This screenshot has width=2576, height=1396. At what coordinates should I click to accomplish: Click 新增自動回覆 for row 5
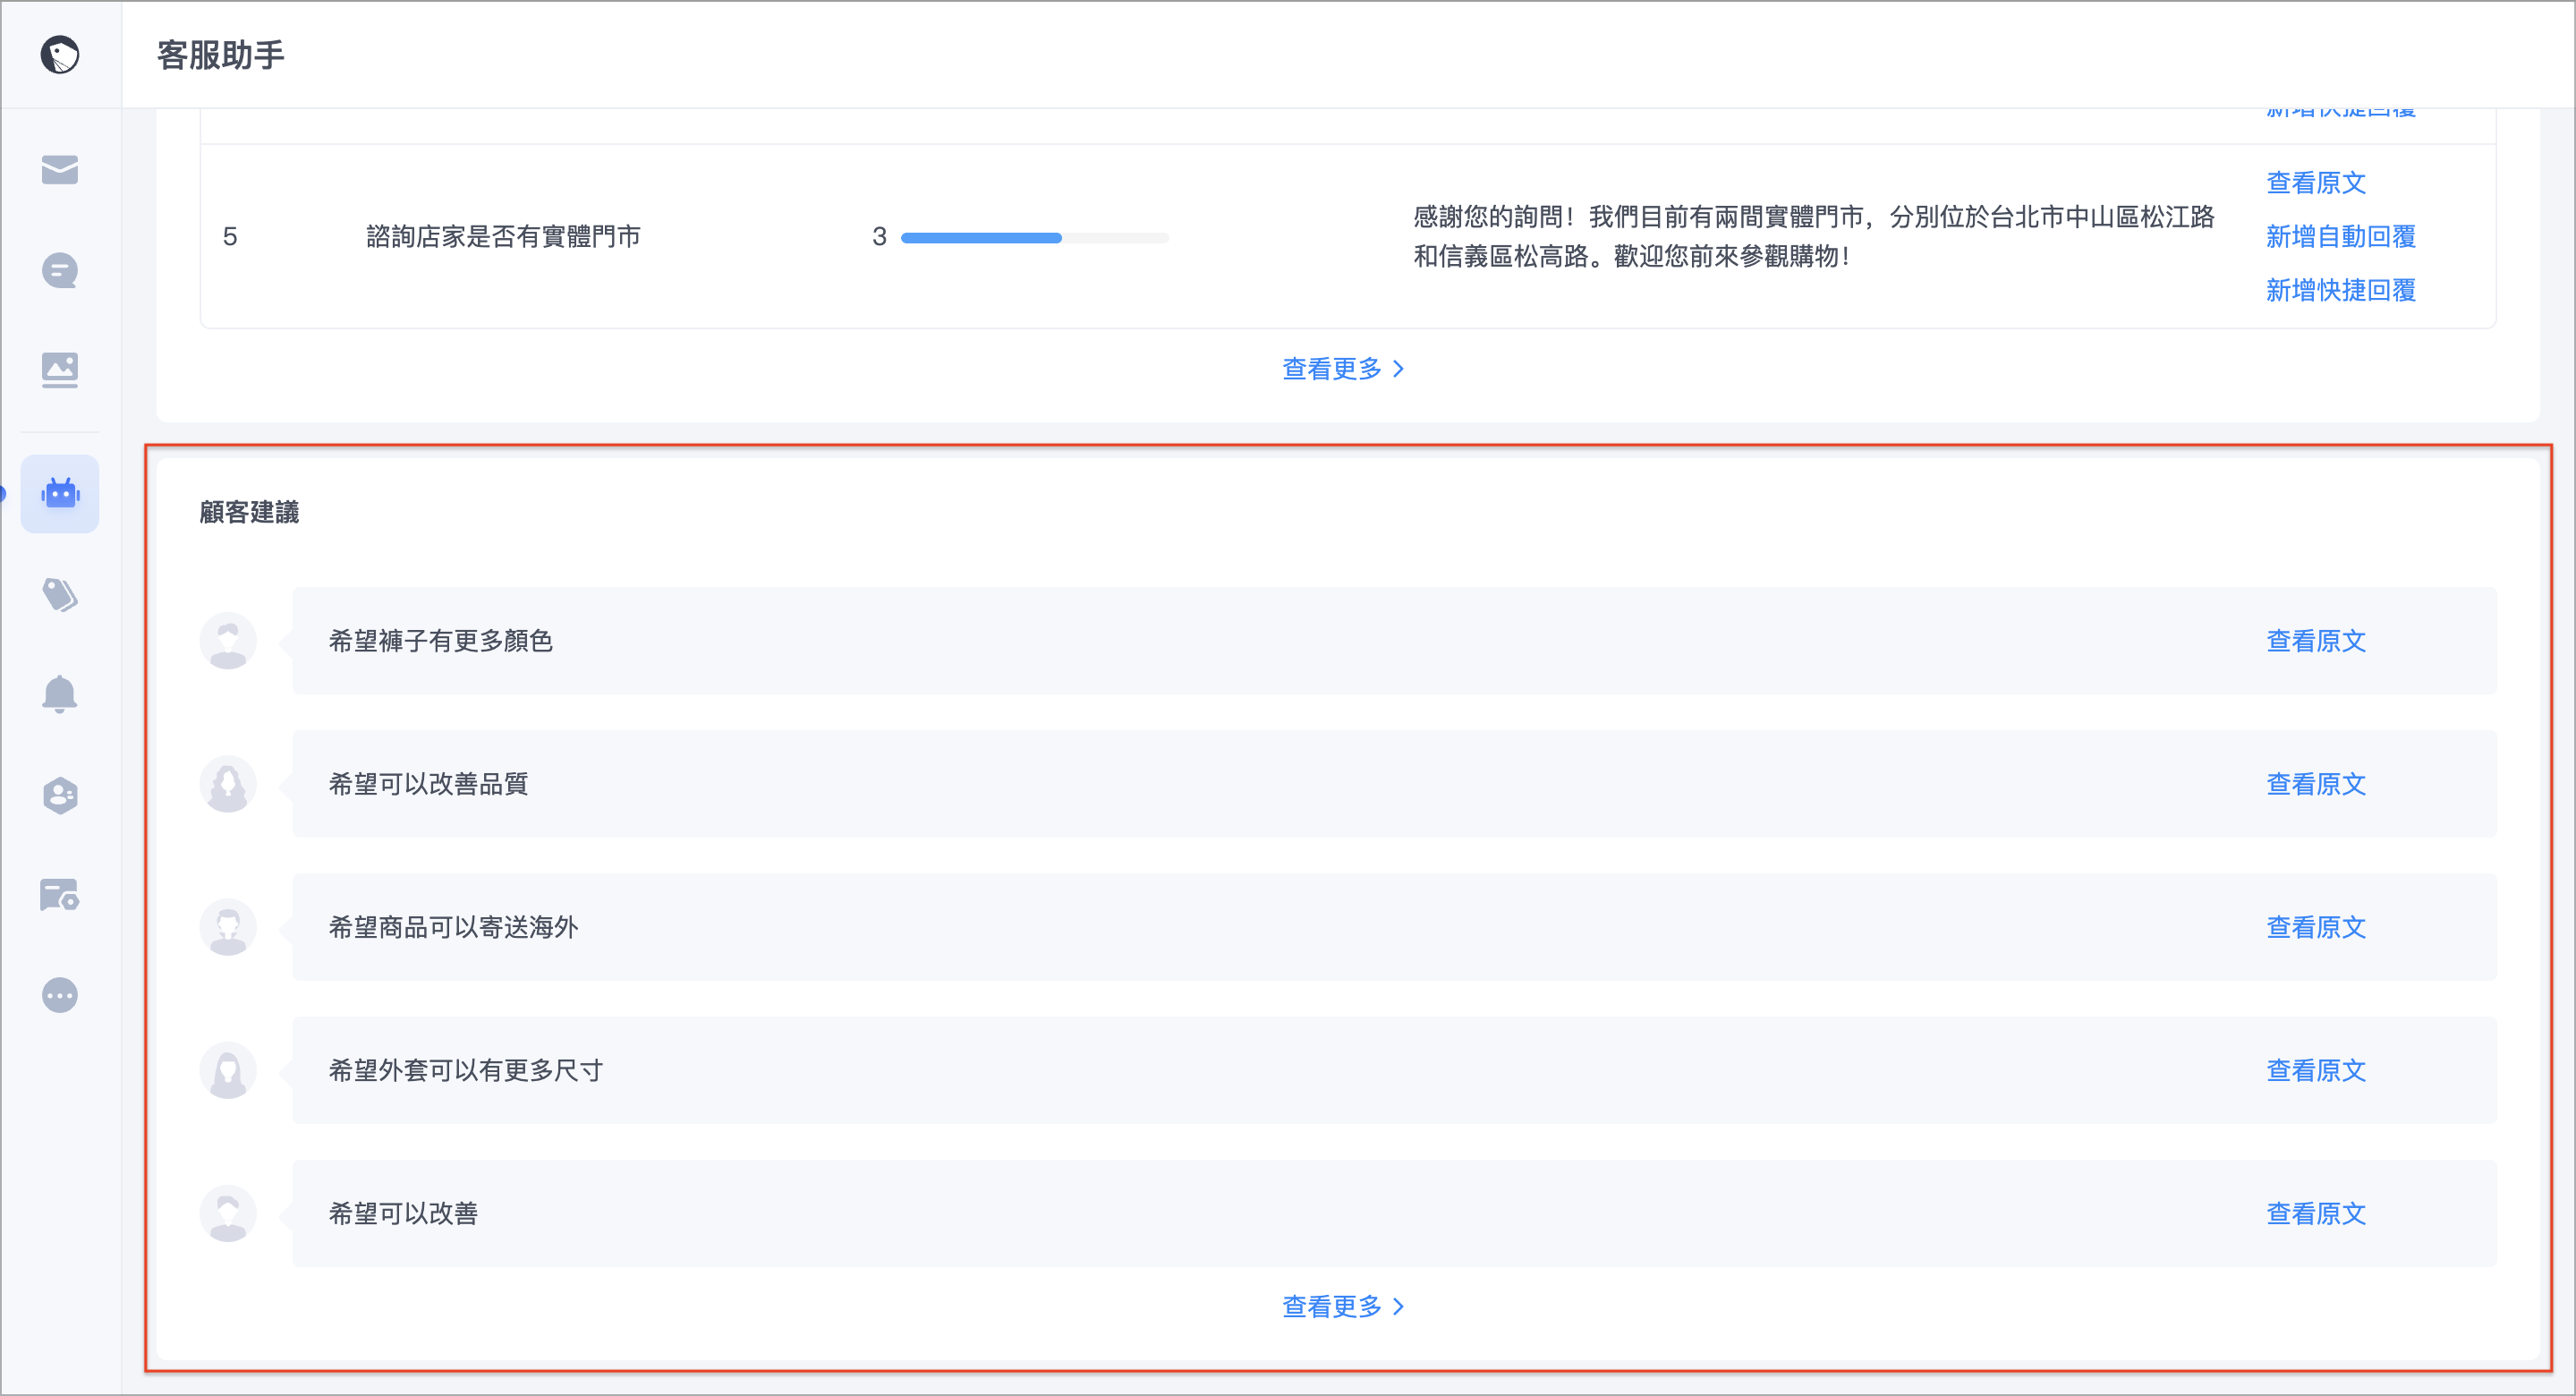(x=2341, y=237)
